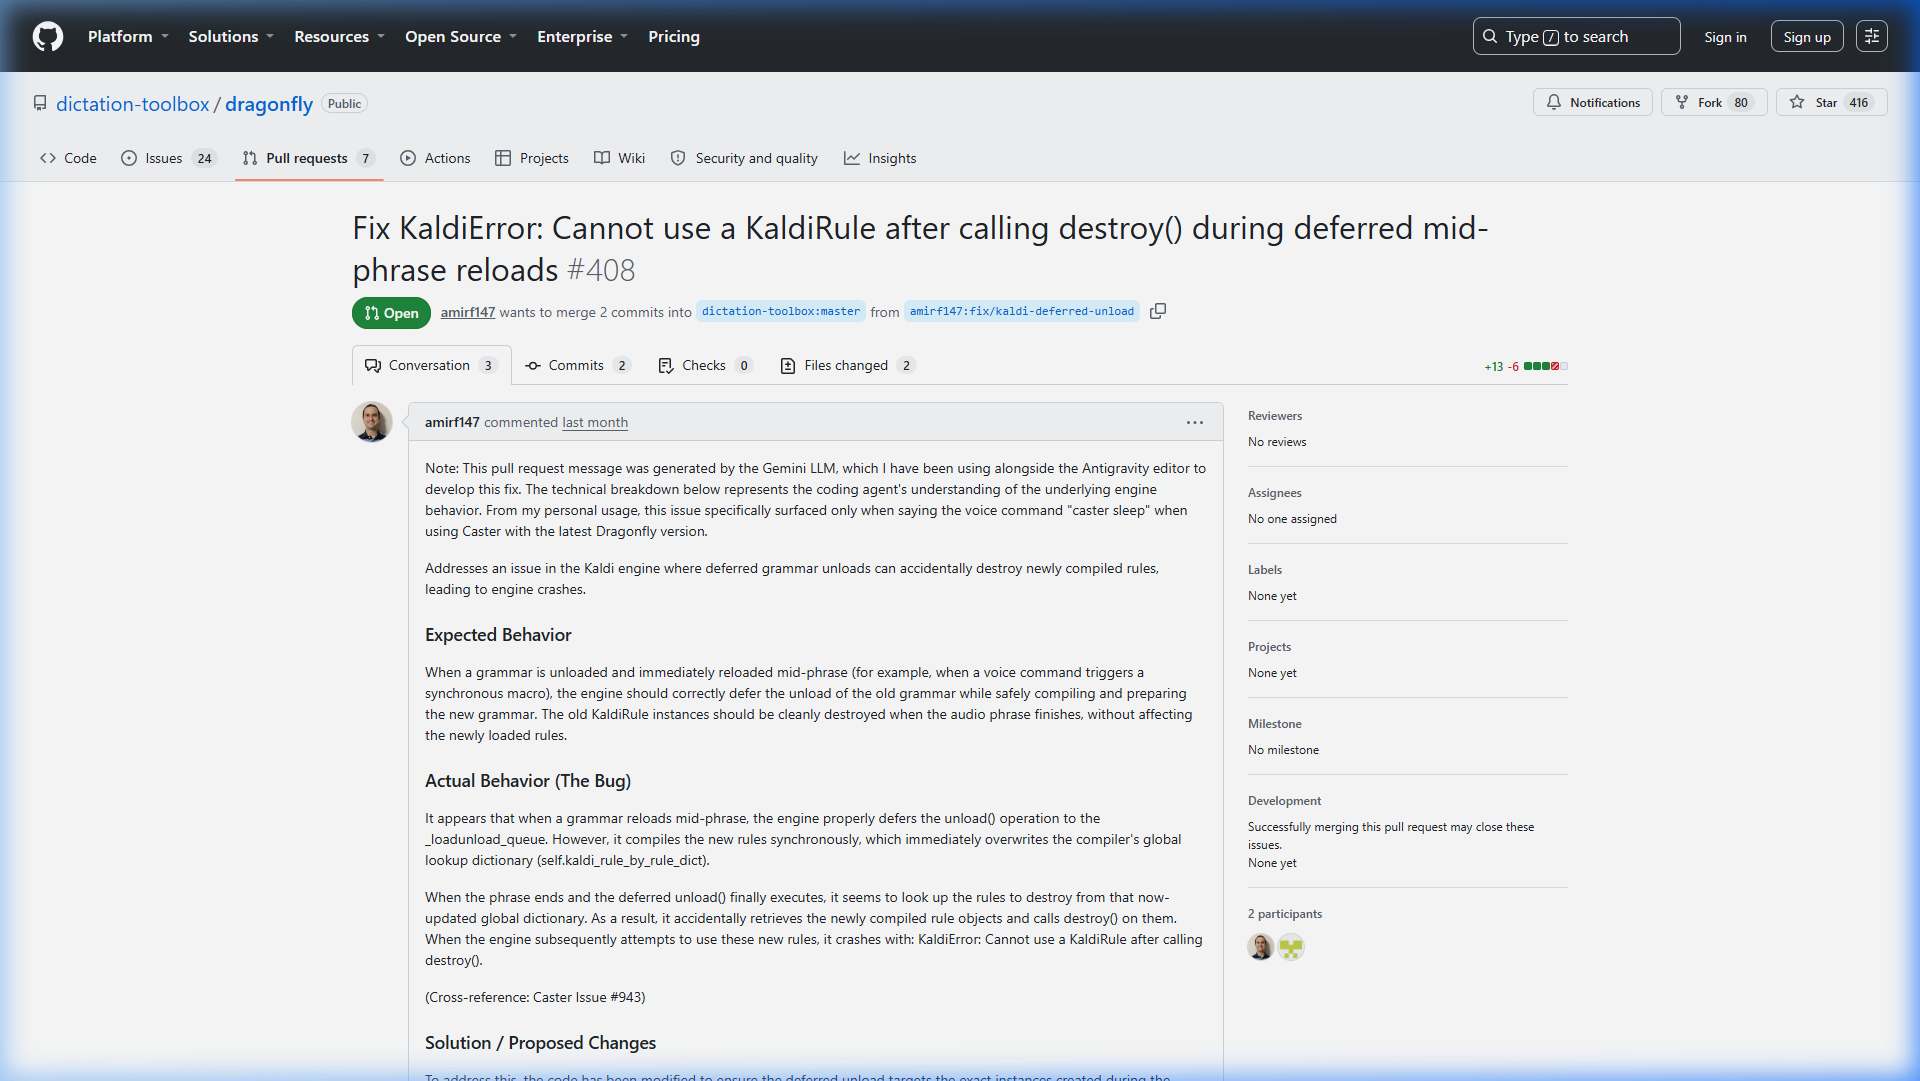Select the Commits tab
This screenshot has width=1920, height=1081.
pyautogui.click(x=578, y=366)
